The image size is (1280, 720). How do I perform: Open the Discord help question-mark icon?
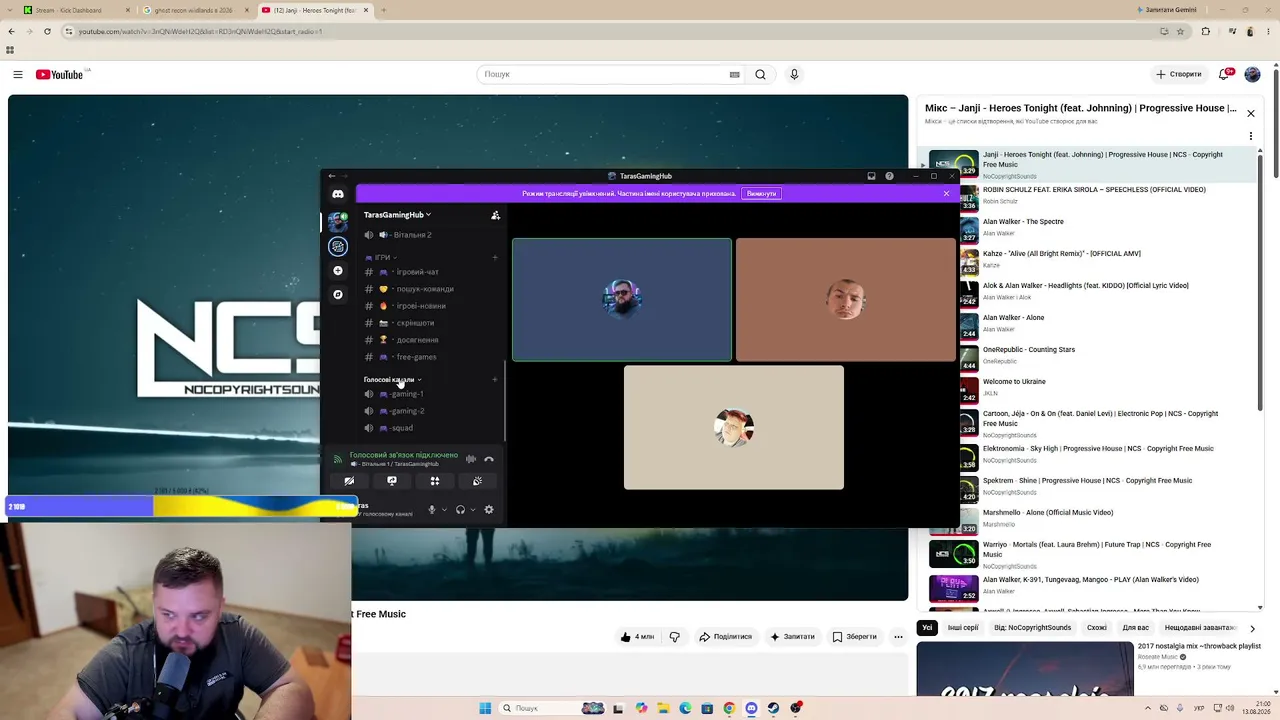pyautogui.click(x=889, y=176)
